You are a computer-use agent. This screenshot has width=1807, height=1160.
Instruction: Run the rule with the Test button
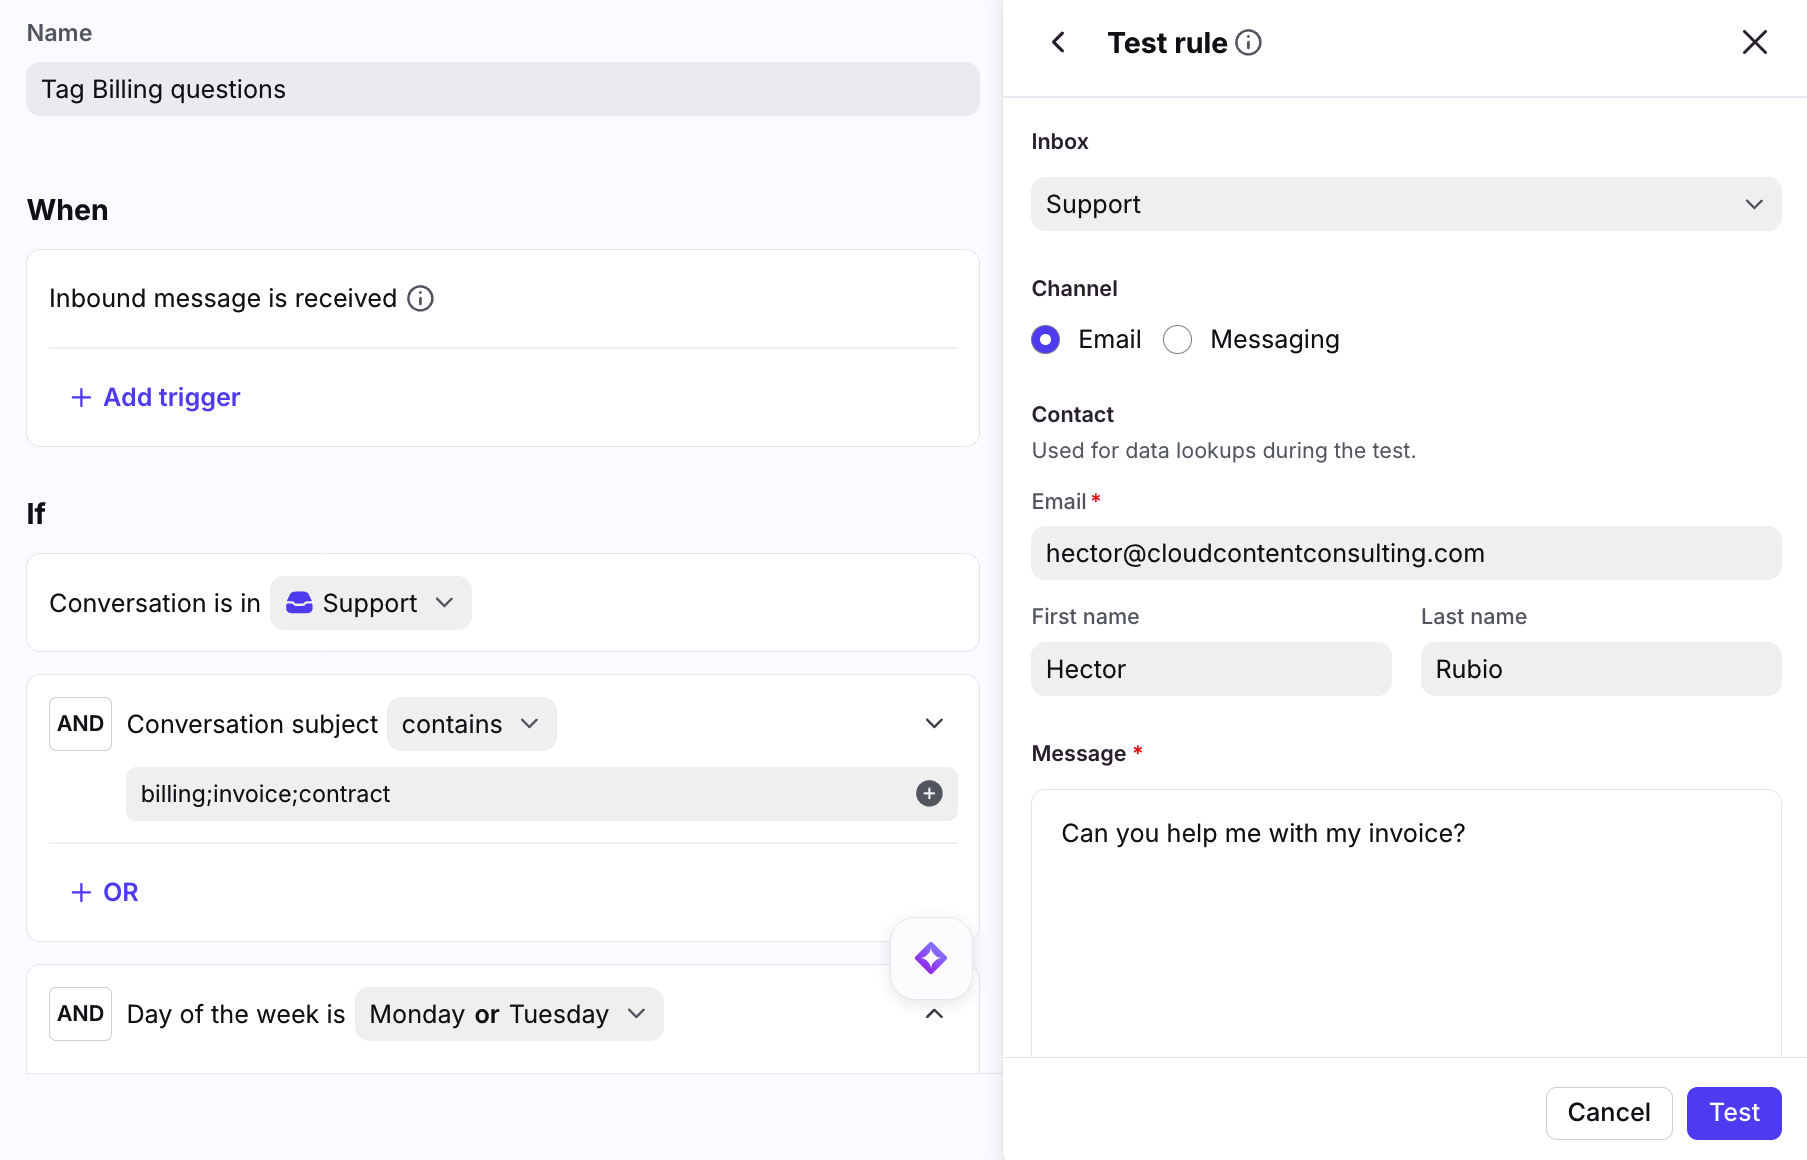(x=1733, y=1113)
